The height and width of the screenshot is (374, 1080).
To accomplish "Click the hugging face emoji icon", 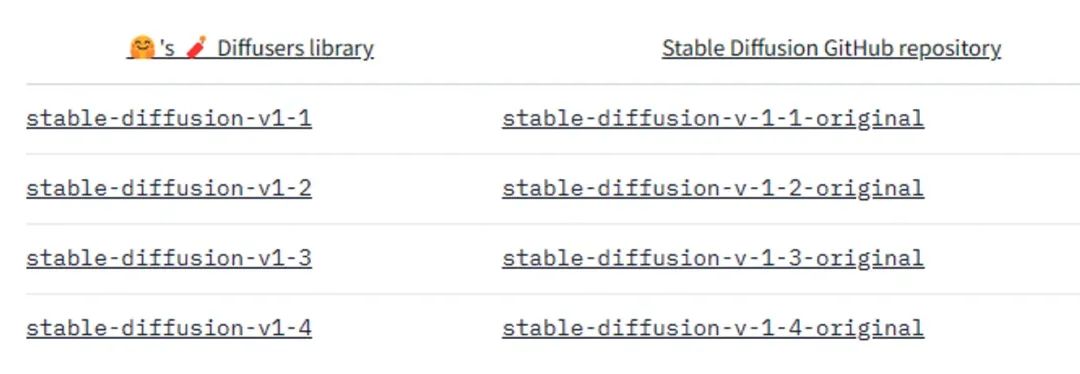I will click(x=142, y=48).
